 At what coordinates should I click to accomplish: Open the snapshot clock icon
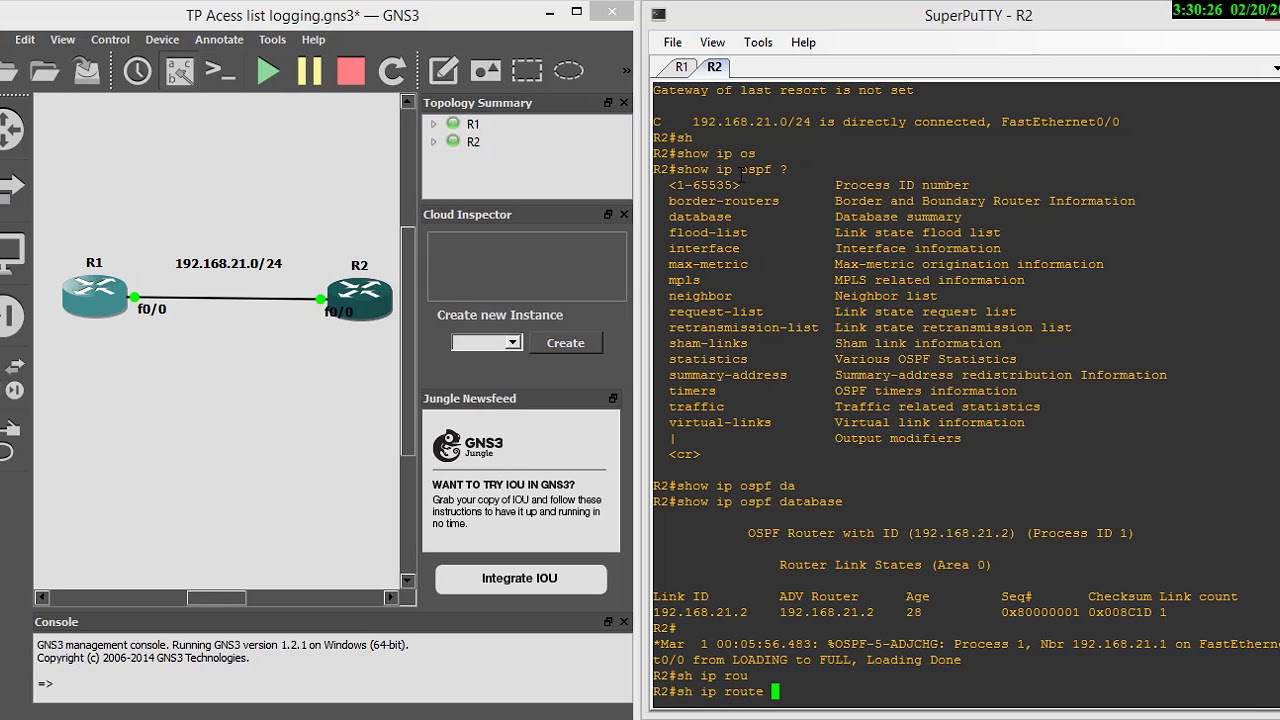137,71
